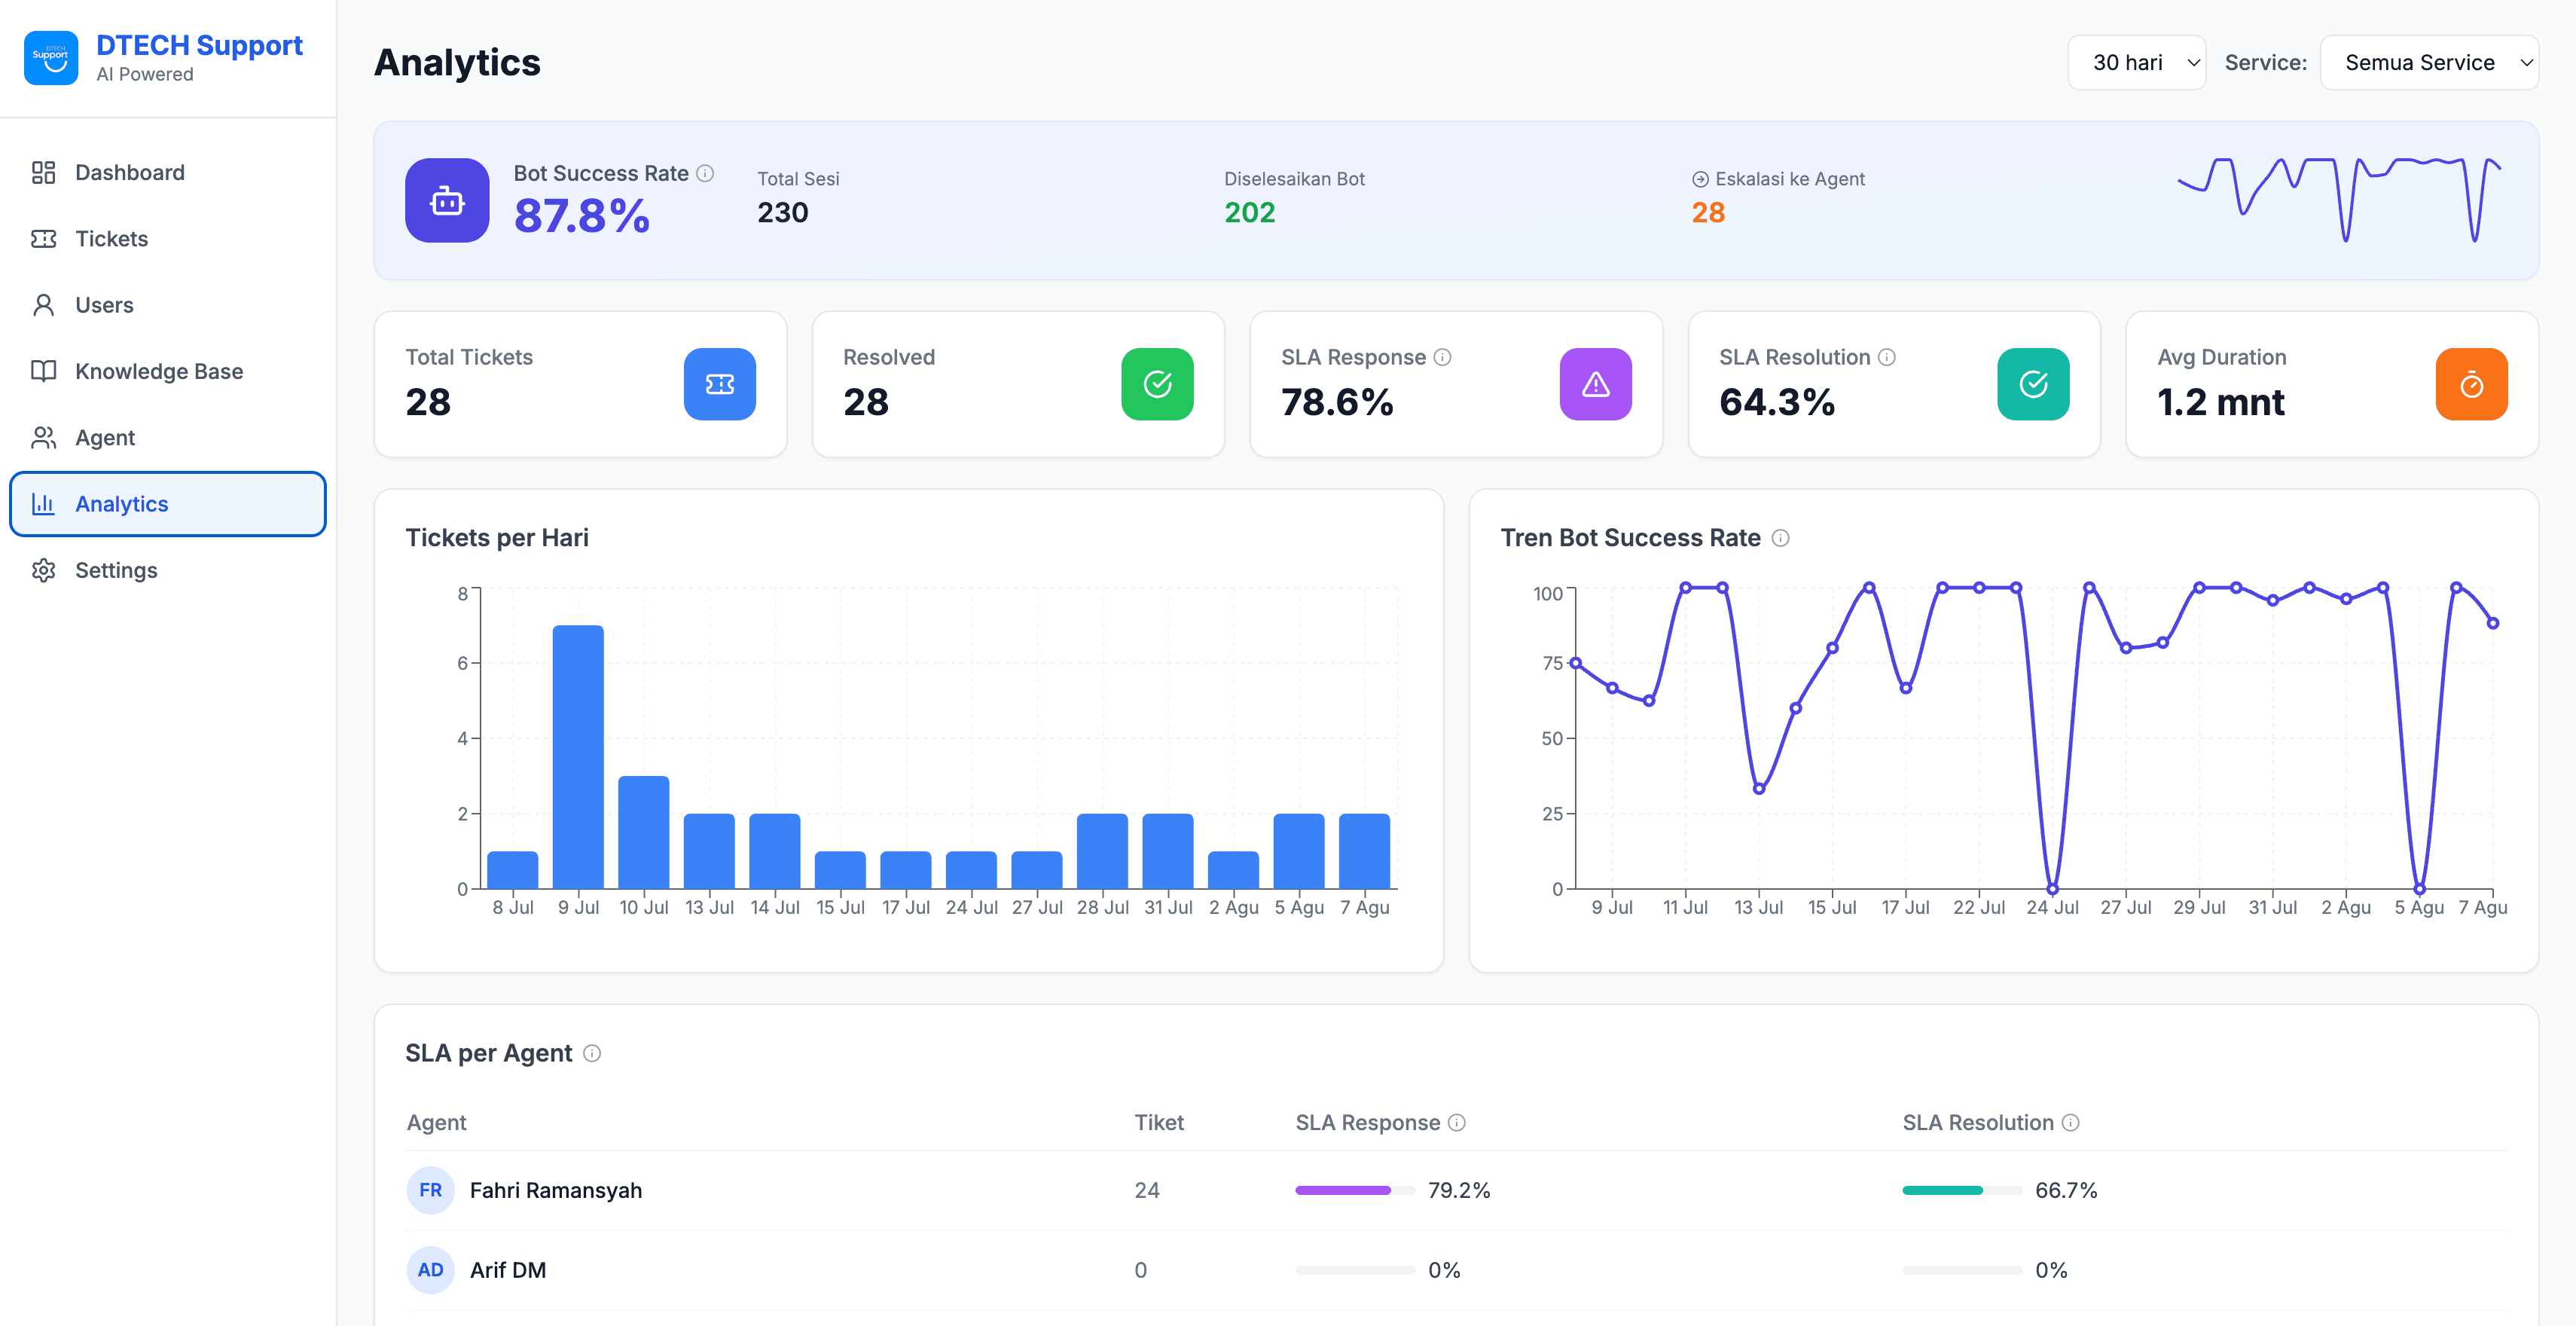This screenshot has height=1326, width=2576.
Task: Click the 9 Jul bar in Tickets chart
Action: click(578, 757)
